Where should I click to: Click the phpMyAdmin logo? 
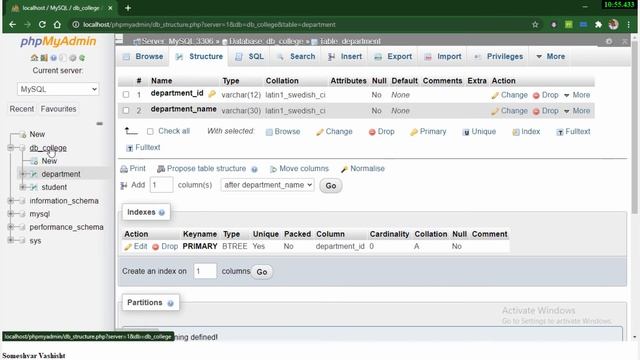(58, 41)
